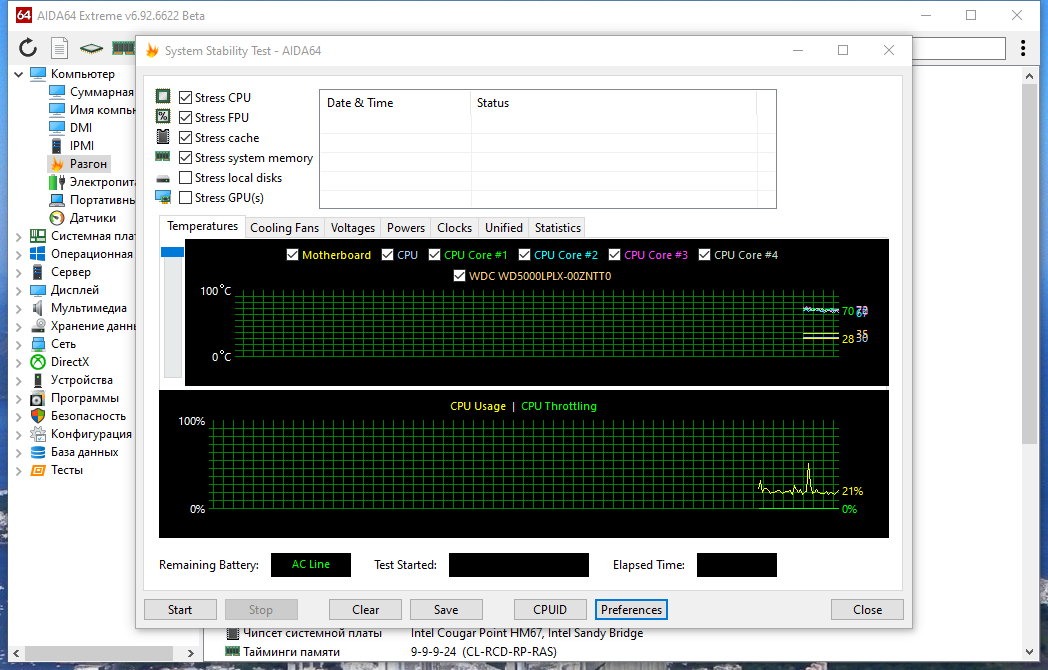The height and width of the screenshot is (670, 1048).
Task: Expand the Операционная система node
Action: [x=19, y=254]
